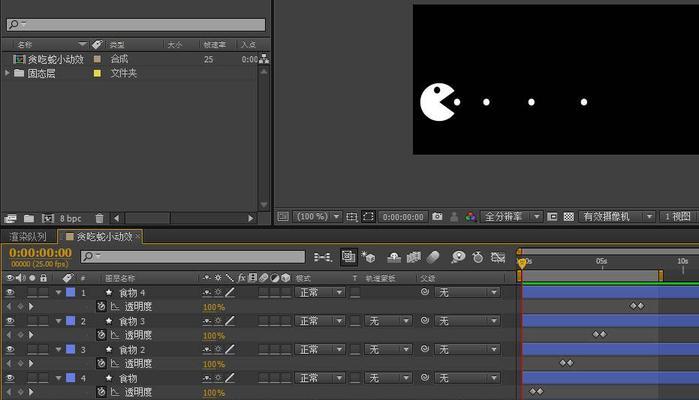699x400 pixels.
Task: Open parent 无 dropdown for 食物 2
Action: [467, 350]
